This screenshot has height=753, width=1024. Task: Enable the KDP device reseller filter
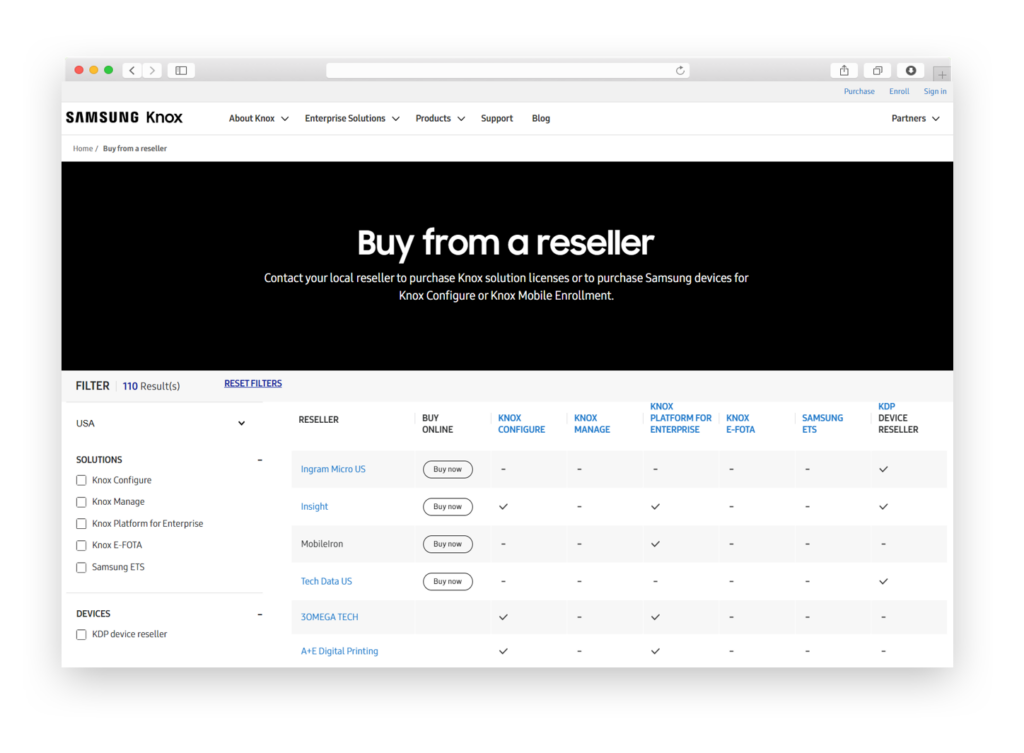pyautogui.click(x=81, y=634)
